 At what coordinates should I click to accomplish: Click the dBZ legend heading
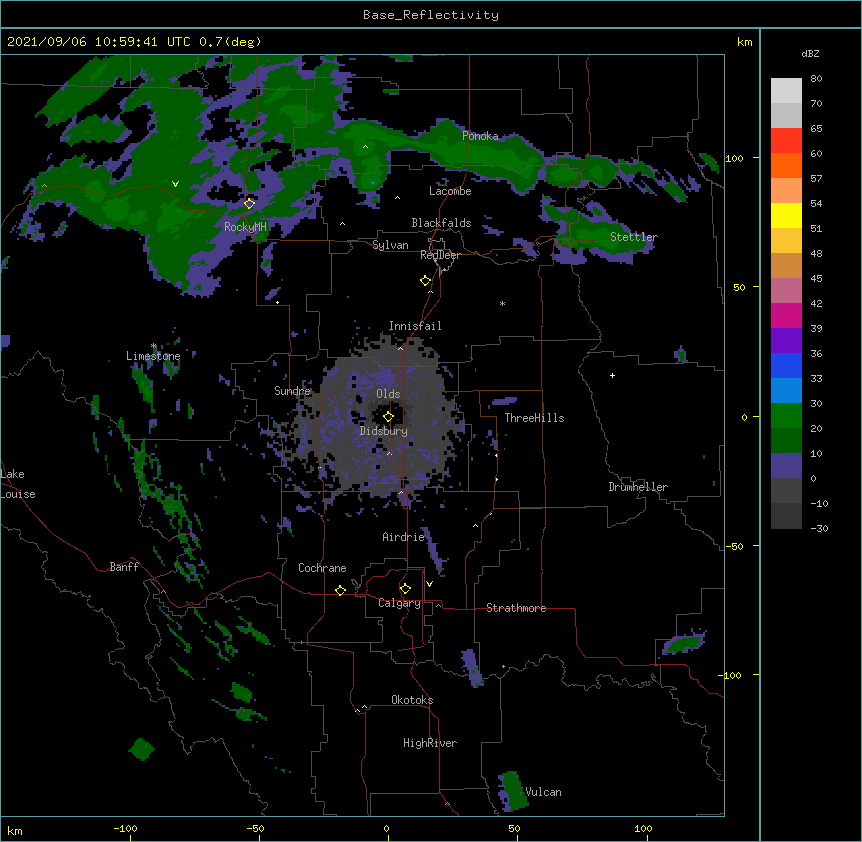pos(810,53)
